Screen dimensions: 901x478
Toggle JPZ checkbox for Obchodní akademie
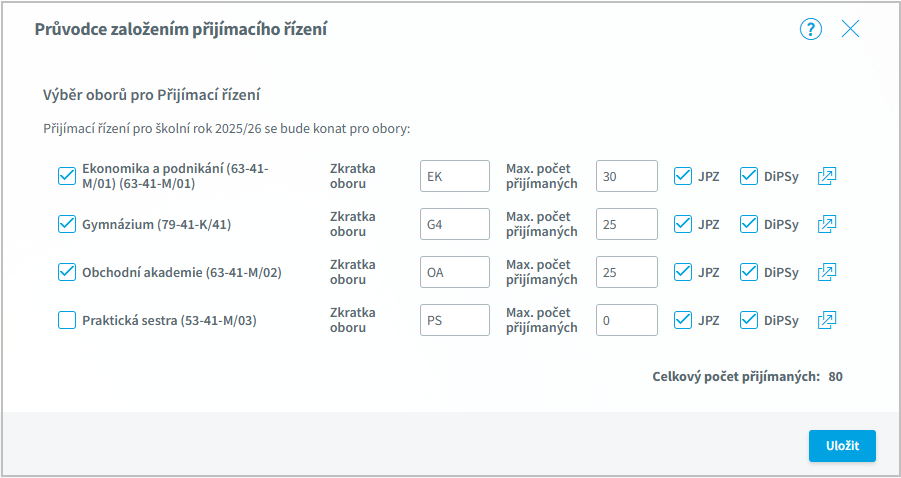tap(683, 272)
